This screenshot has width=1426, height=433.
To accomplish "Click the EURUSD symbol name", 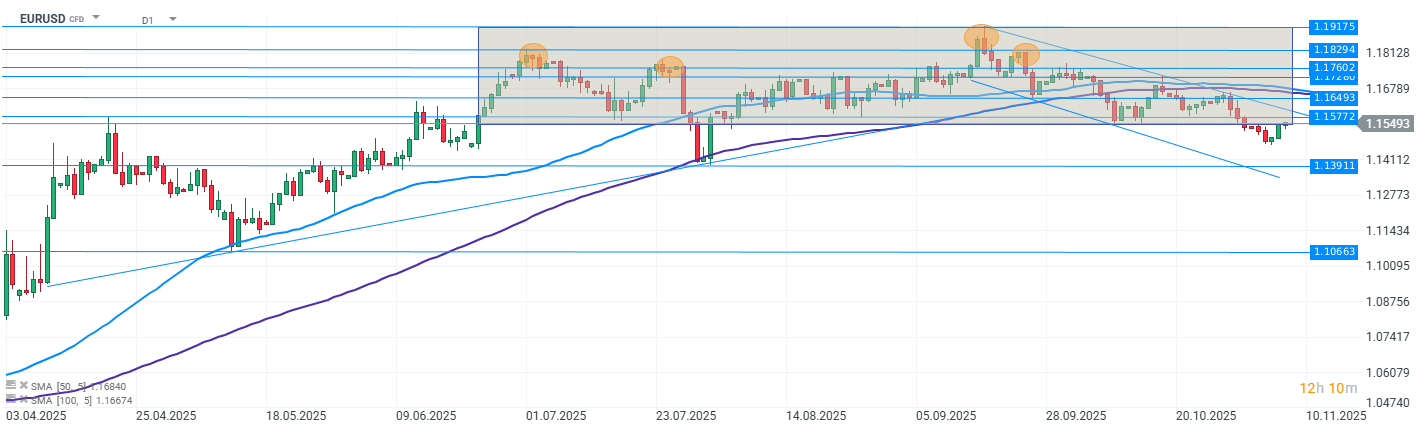I will coord(41,18).
